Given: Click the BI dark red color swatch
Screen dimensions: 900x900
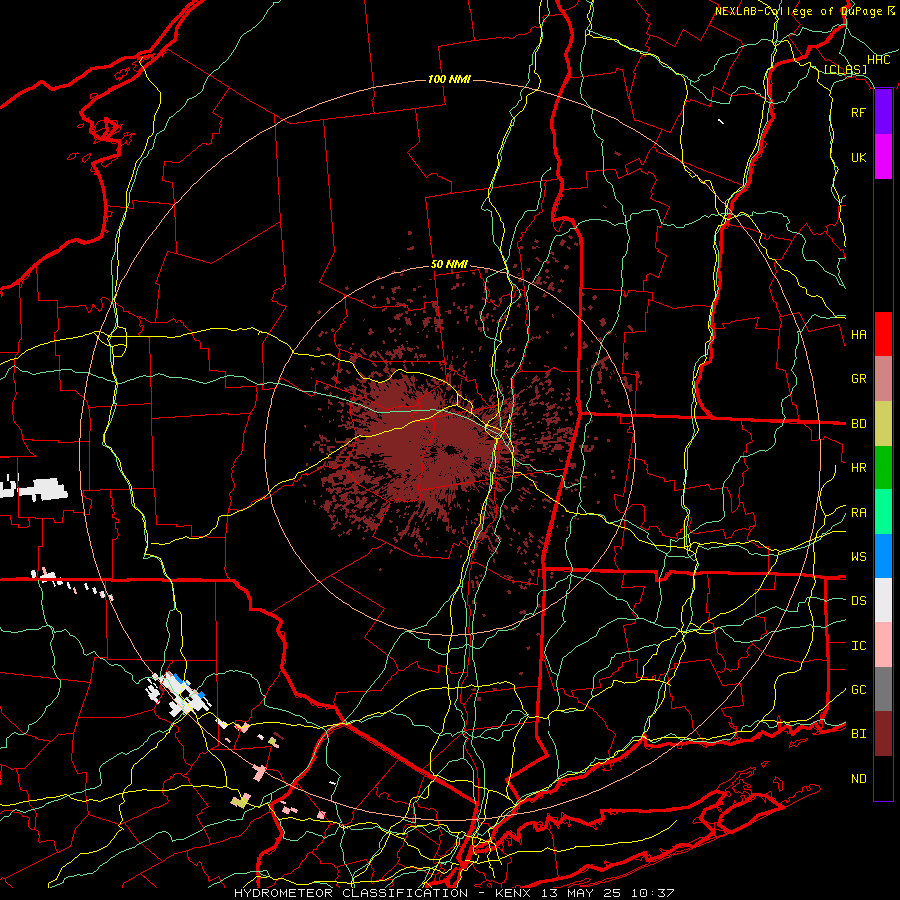Looking at the screenshot, I should click(x=883, y=734).
